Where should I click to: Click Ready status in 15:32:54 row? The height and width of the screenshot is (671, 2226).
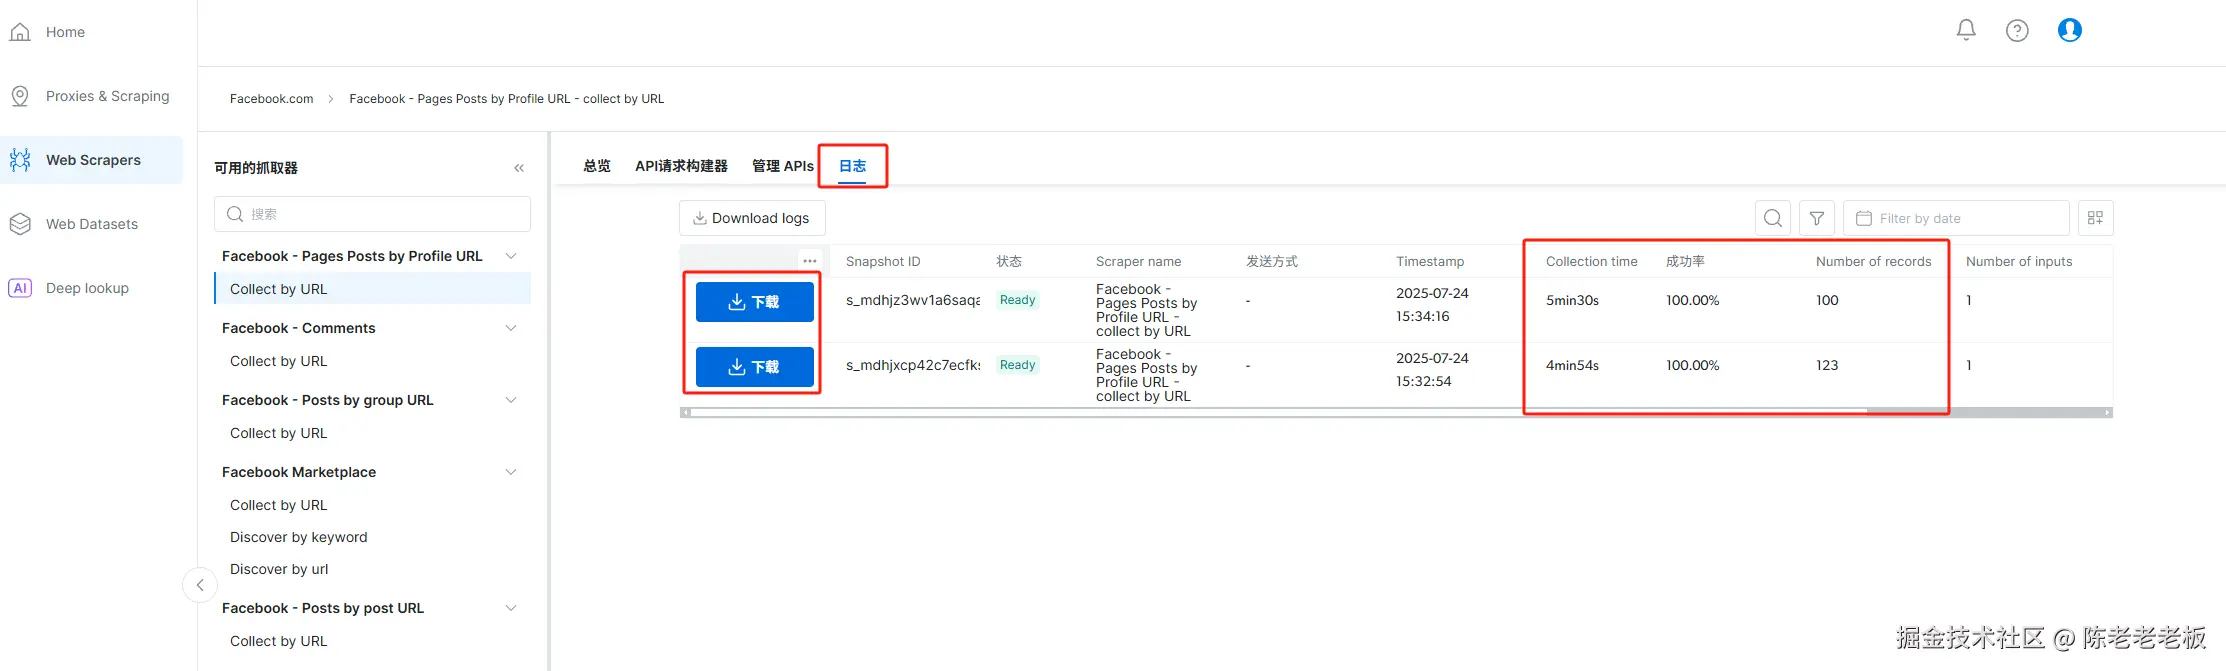tap(1018, 365)
